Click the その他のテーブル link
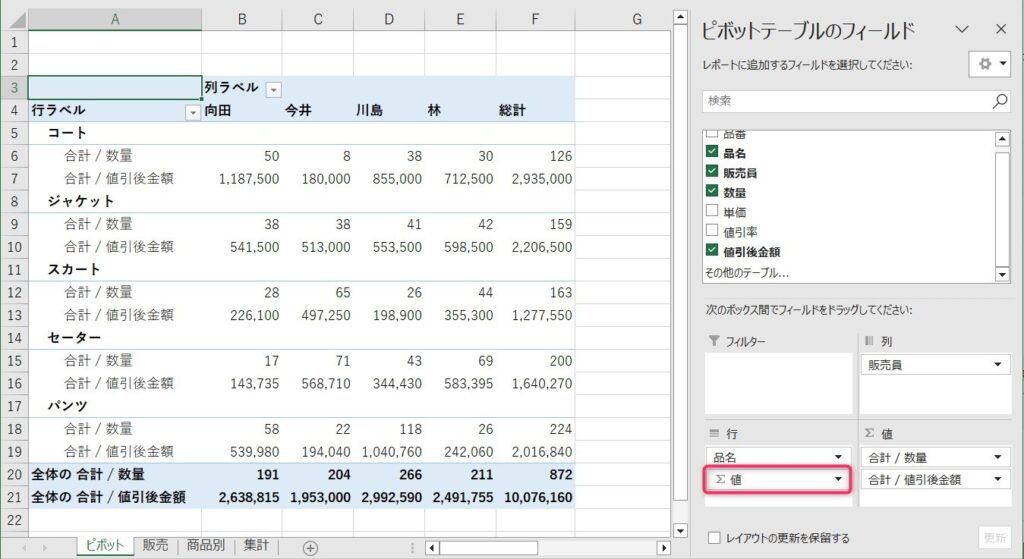Image resolution: width=1024 pixels, height=559 pixels. [x=746, y=272]
